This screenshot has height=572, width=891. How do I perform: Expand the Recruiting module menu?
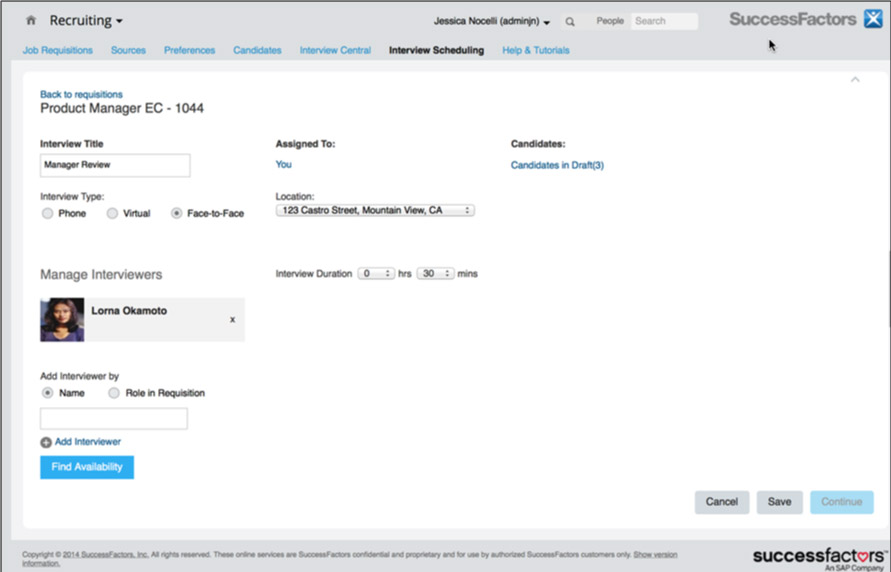coord(86,20)
